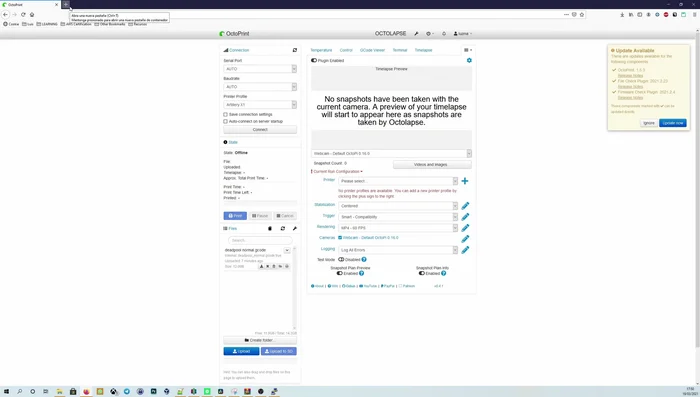Switch to the Timelapse tab
This screenshot has height=397, width=700.
click(x=423, y=50)
